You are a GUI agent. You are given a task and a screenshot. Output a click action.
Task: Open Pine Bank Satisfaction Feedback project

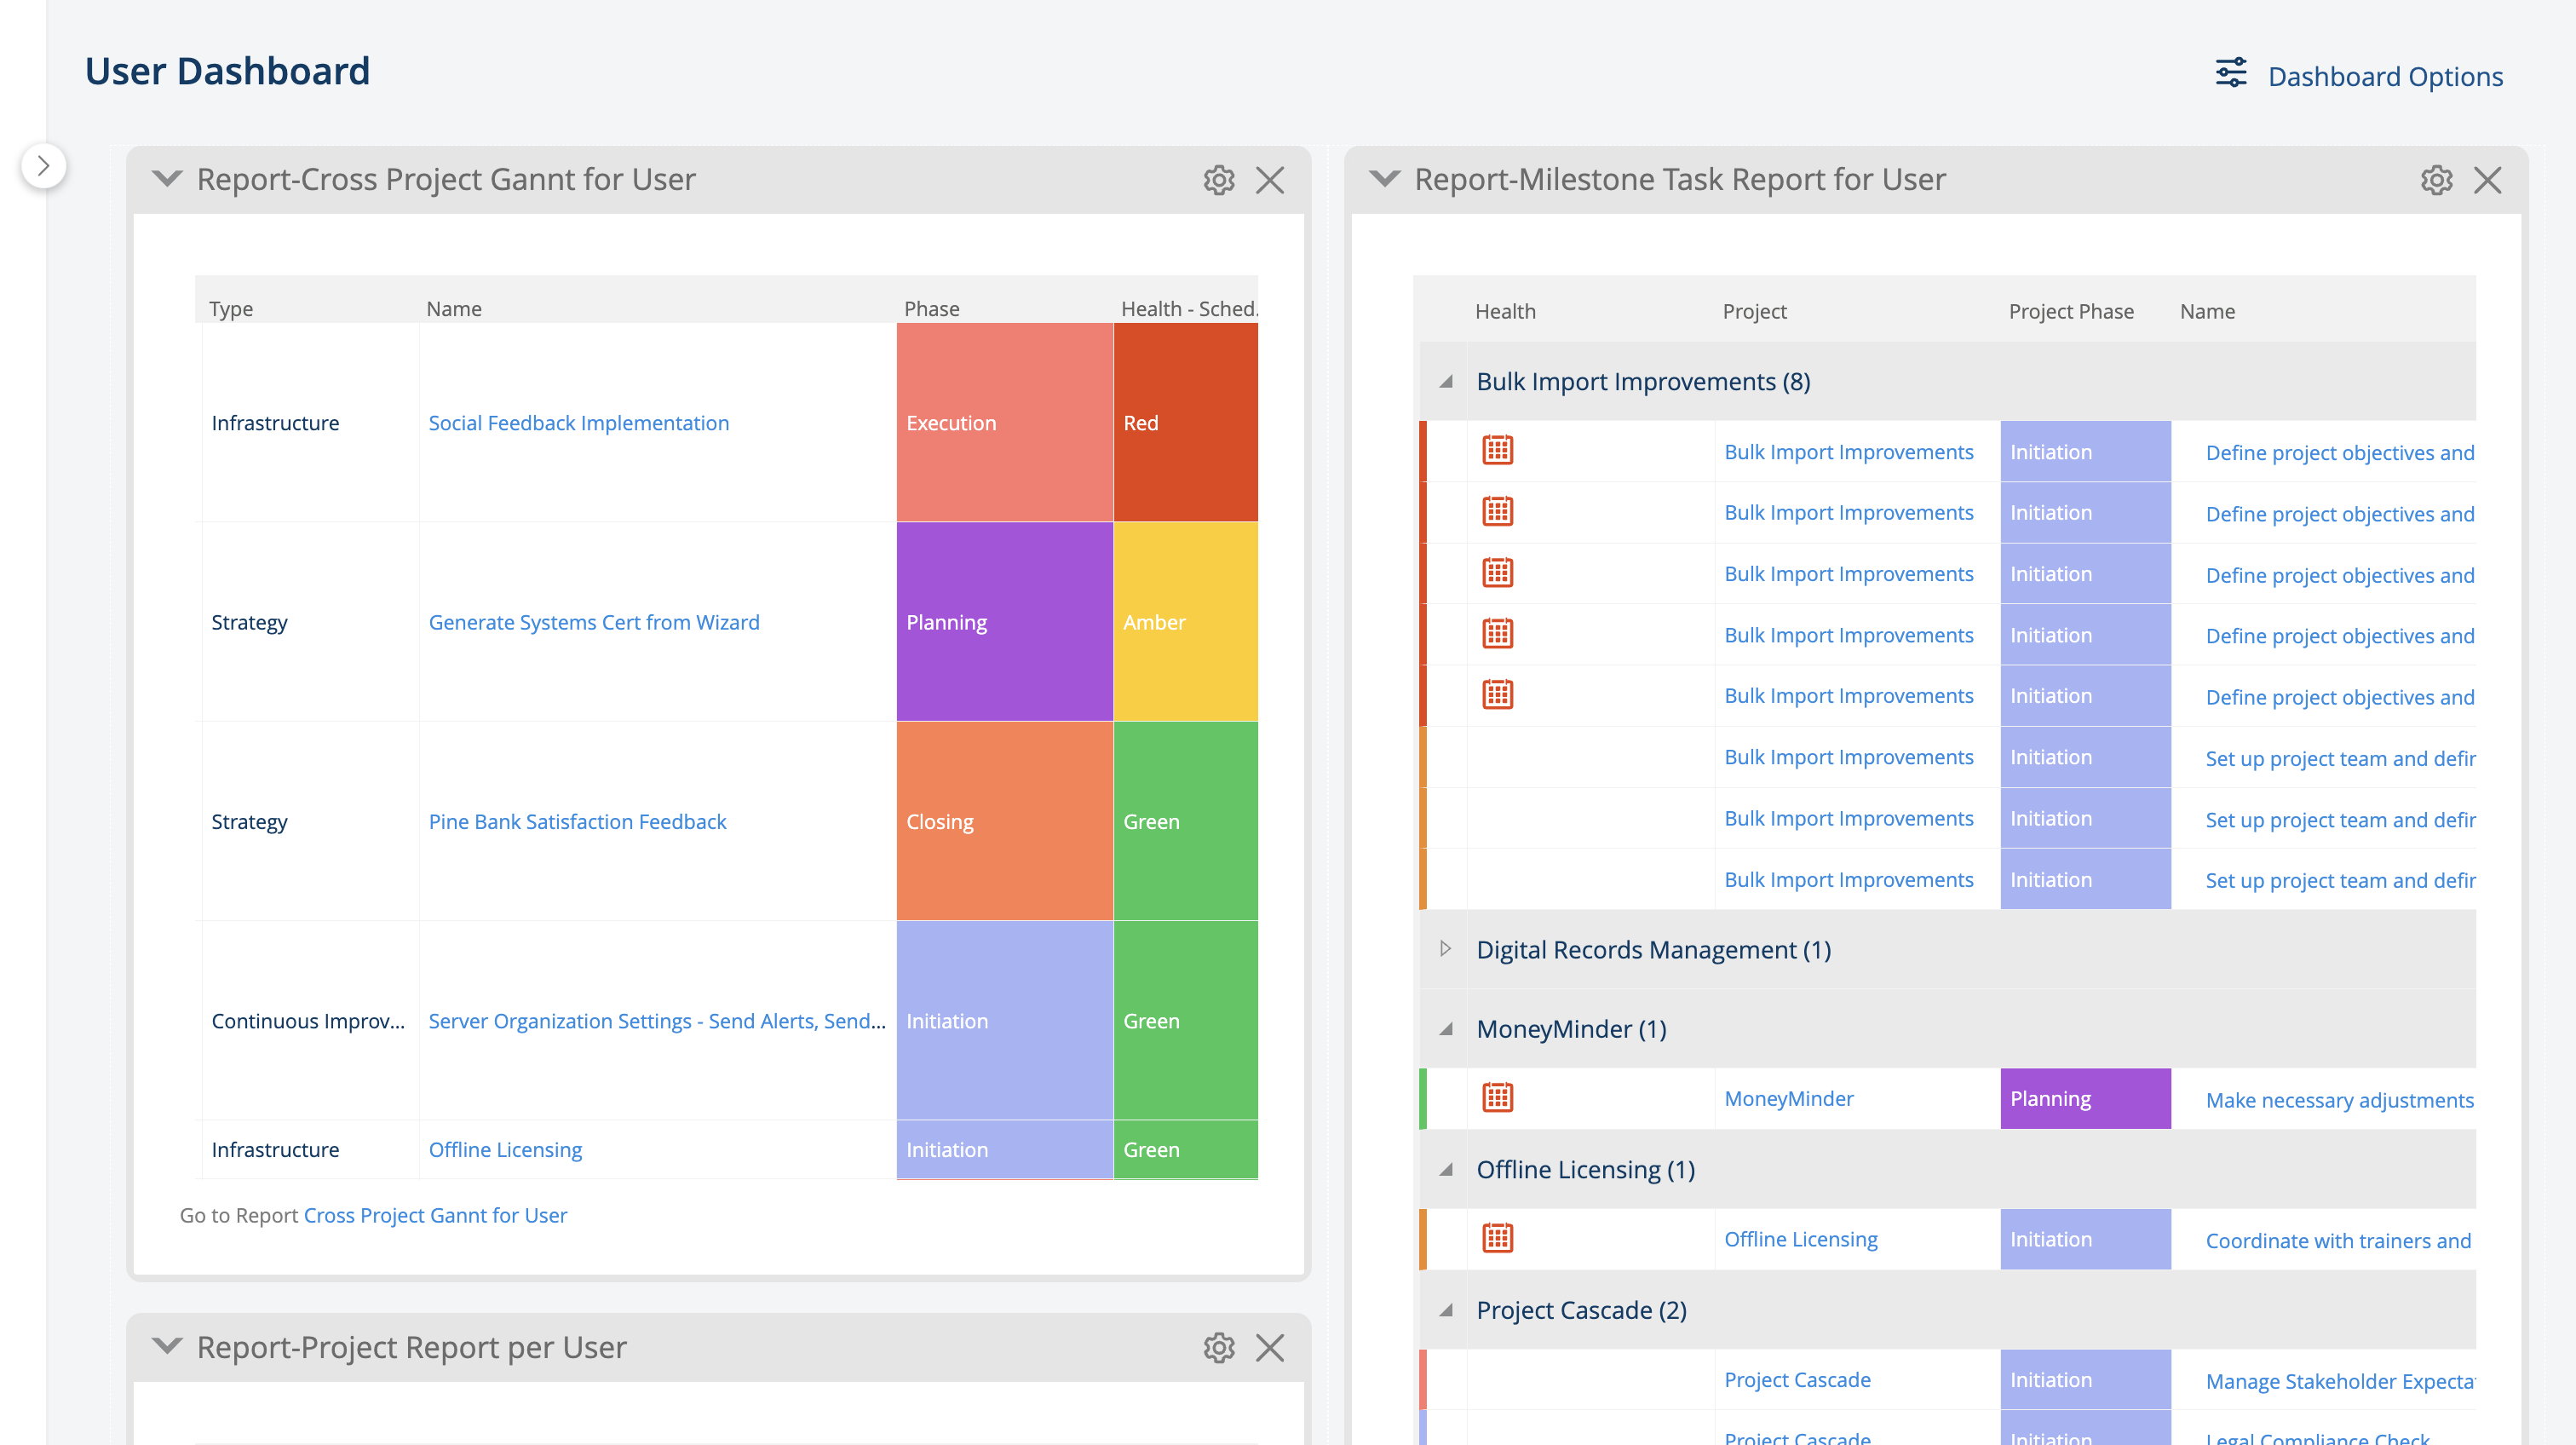coord(577,821)
